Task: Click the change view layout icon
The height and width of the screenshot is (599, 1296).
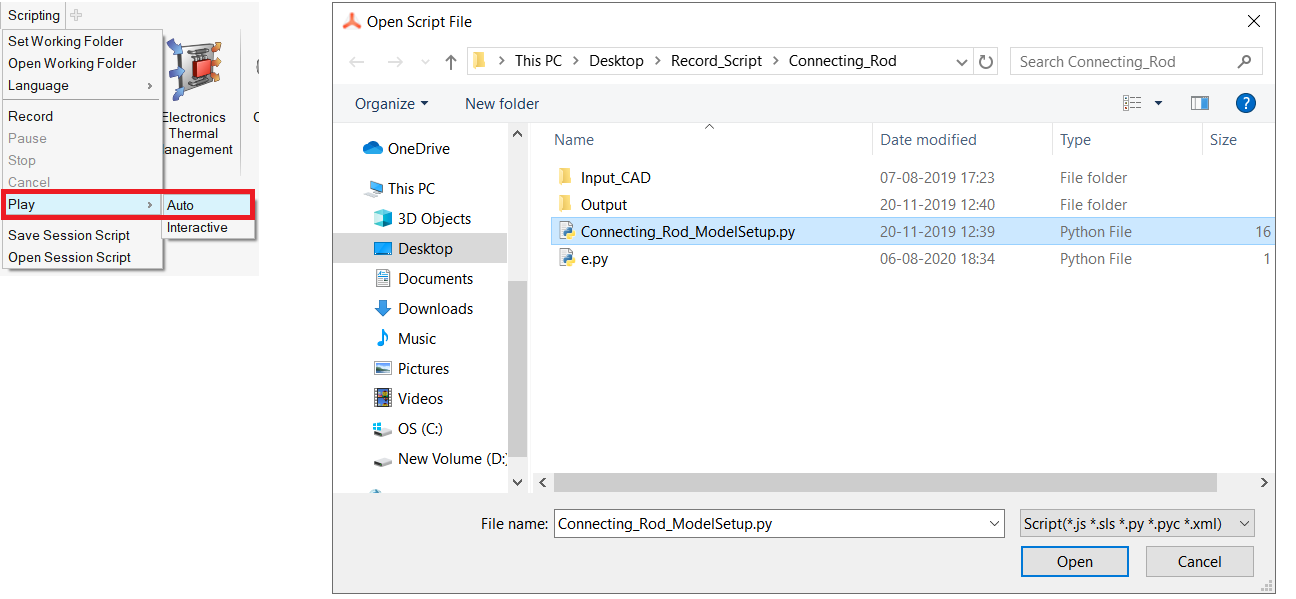Action: coord(1133,103)
